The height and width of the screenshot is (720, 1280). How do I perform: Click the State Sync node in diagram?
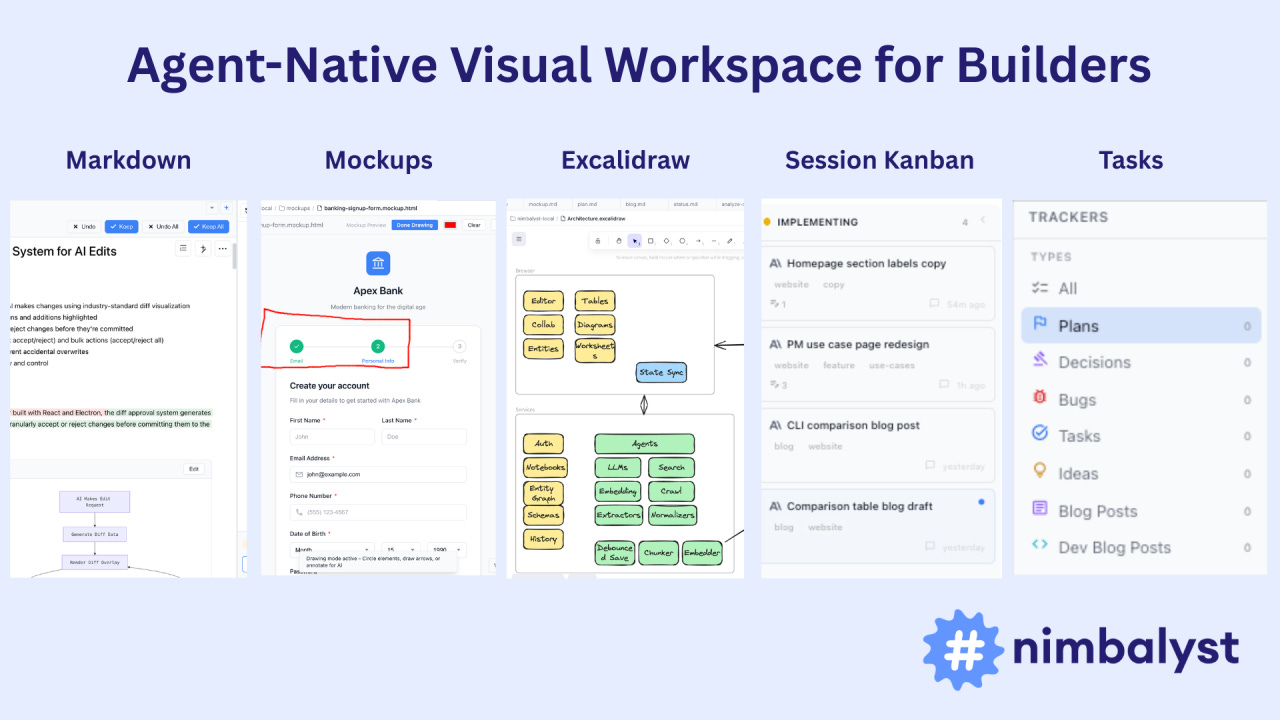(661, 372)
